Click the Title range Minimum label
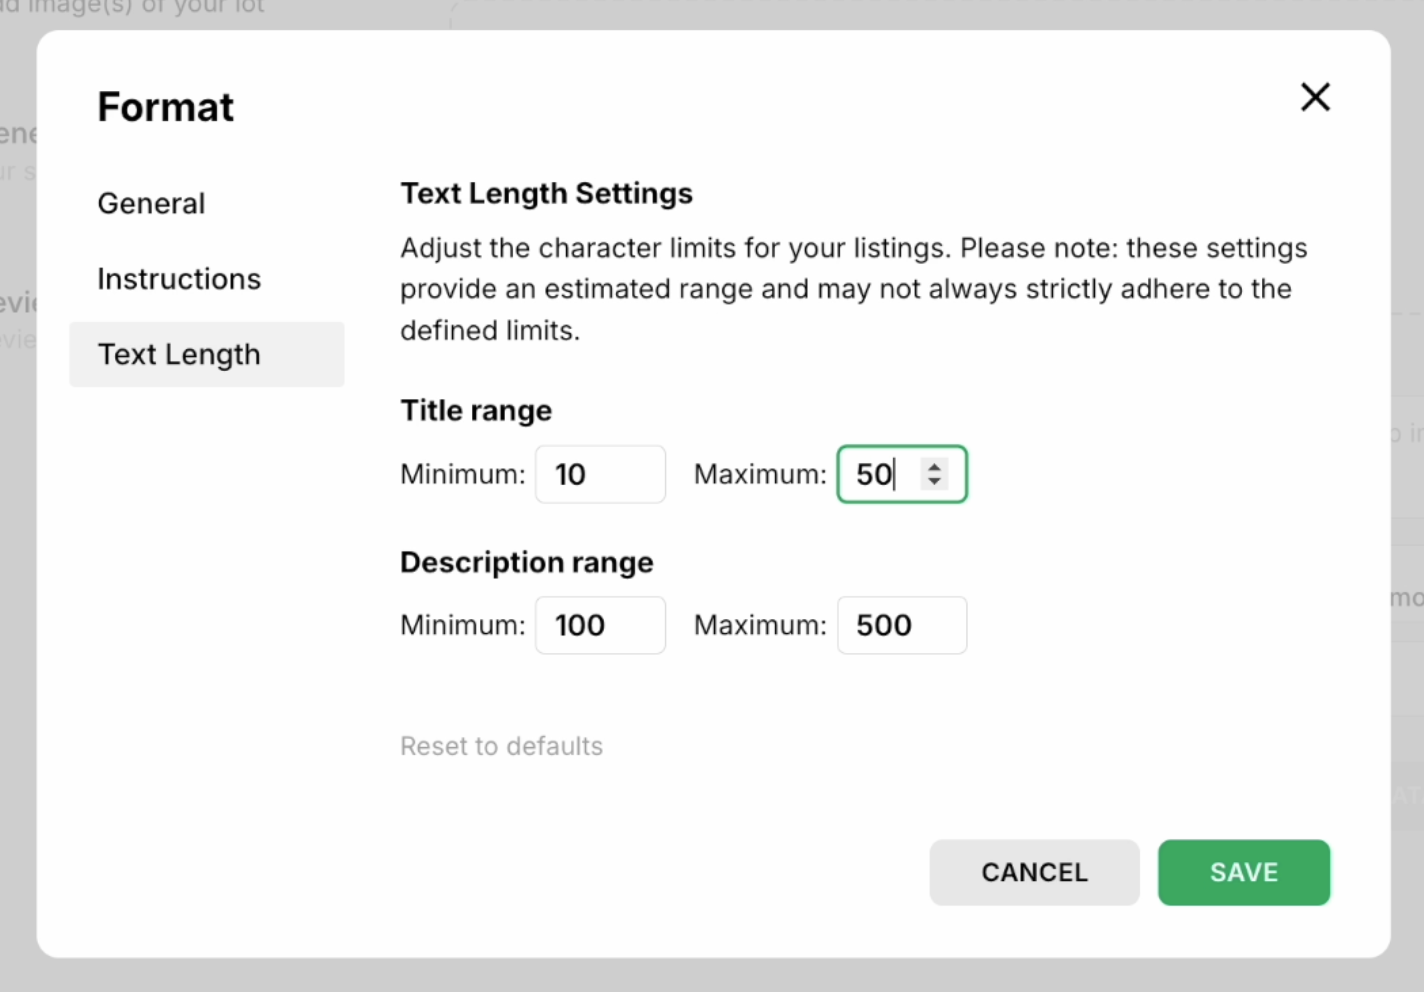This screenshot has height=992, width=1424. tap(462, 474)
